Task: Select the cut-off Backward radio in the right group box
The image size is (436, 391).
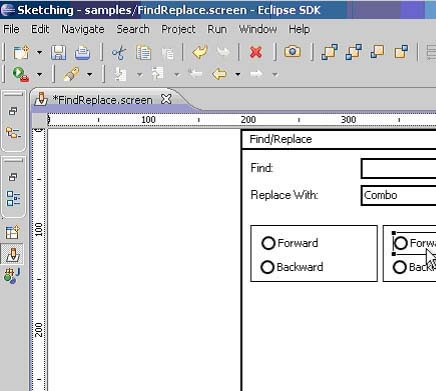Action: (414, 267)
